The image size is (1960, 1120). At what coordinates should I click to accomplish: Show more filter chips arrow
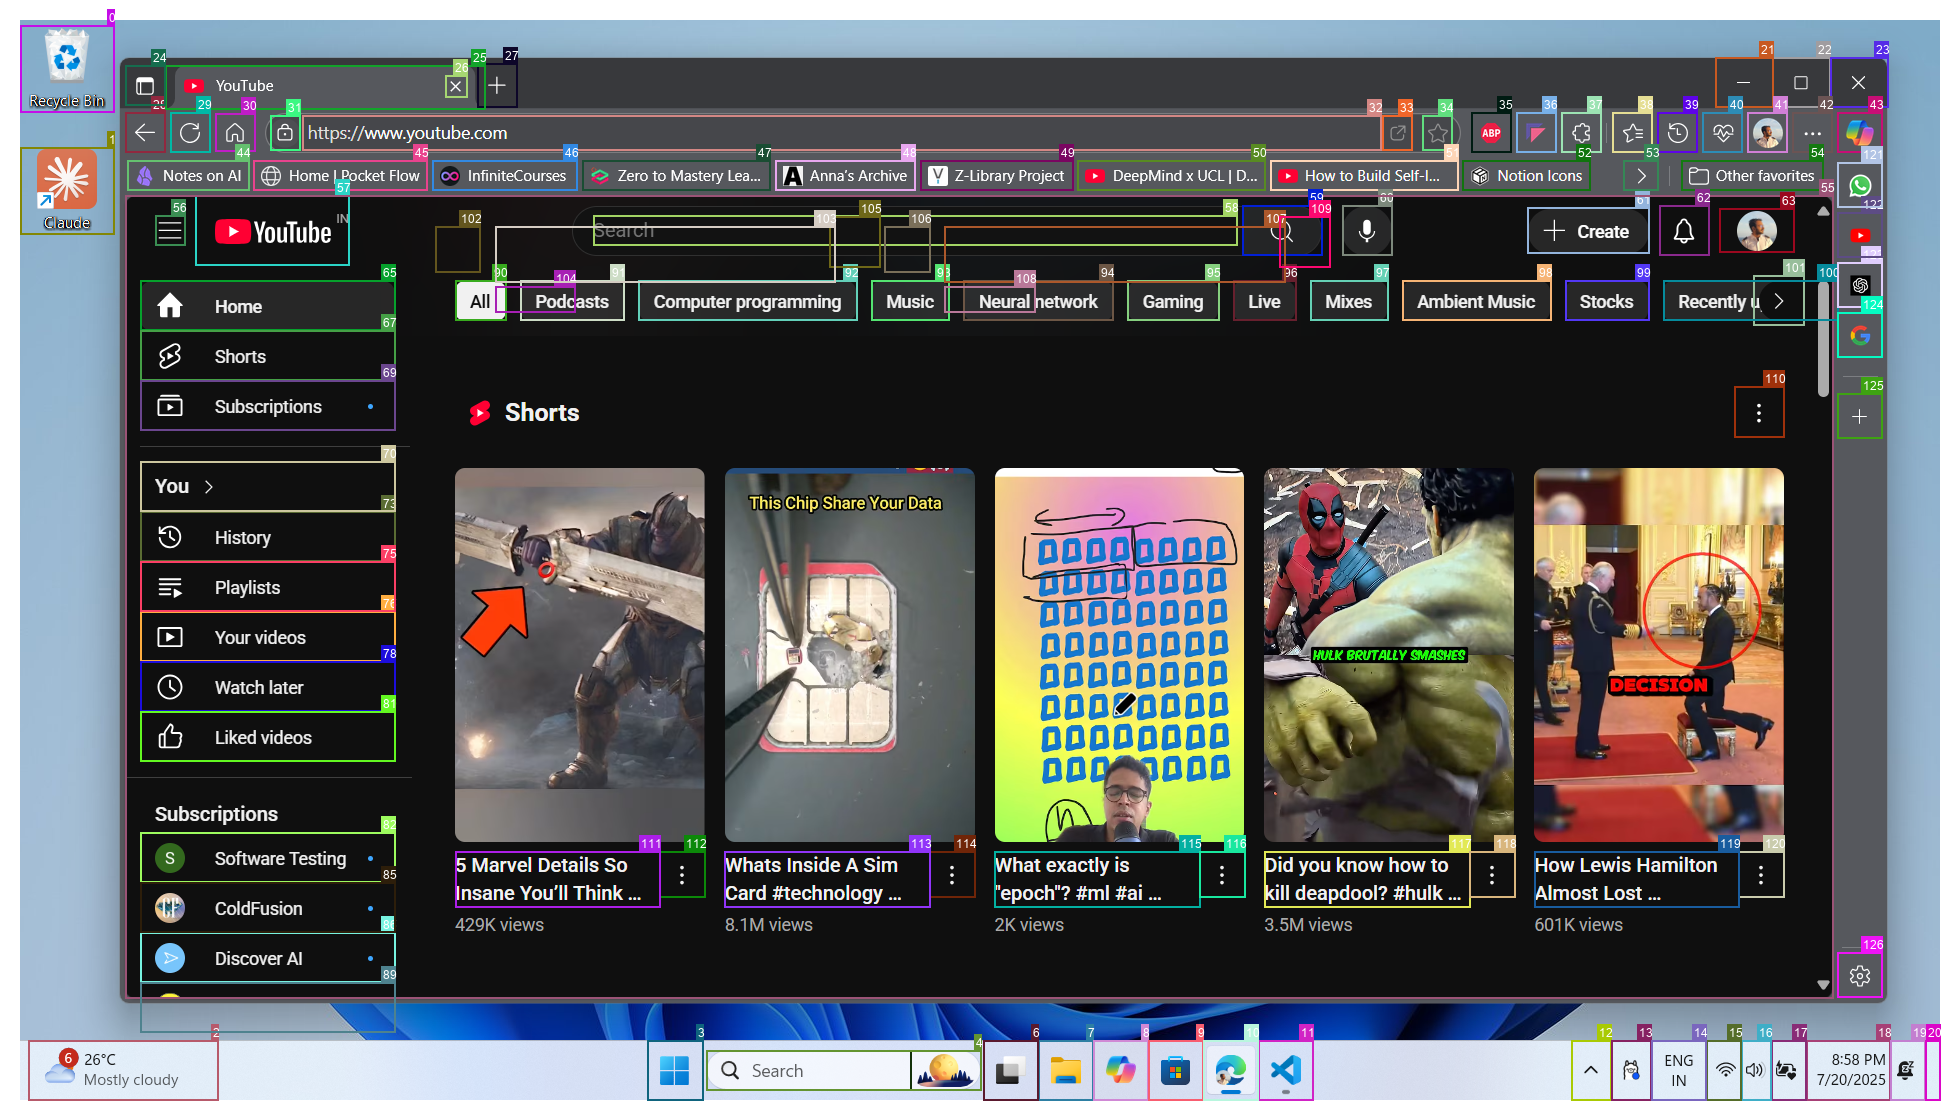pyautogui.click(x=1779, y=301)
